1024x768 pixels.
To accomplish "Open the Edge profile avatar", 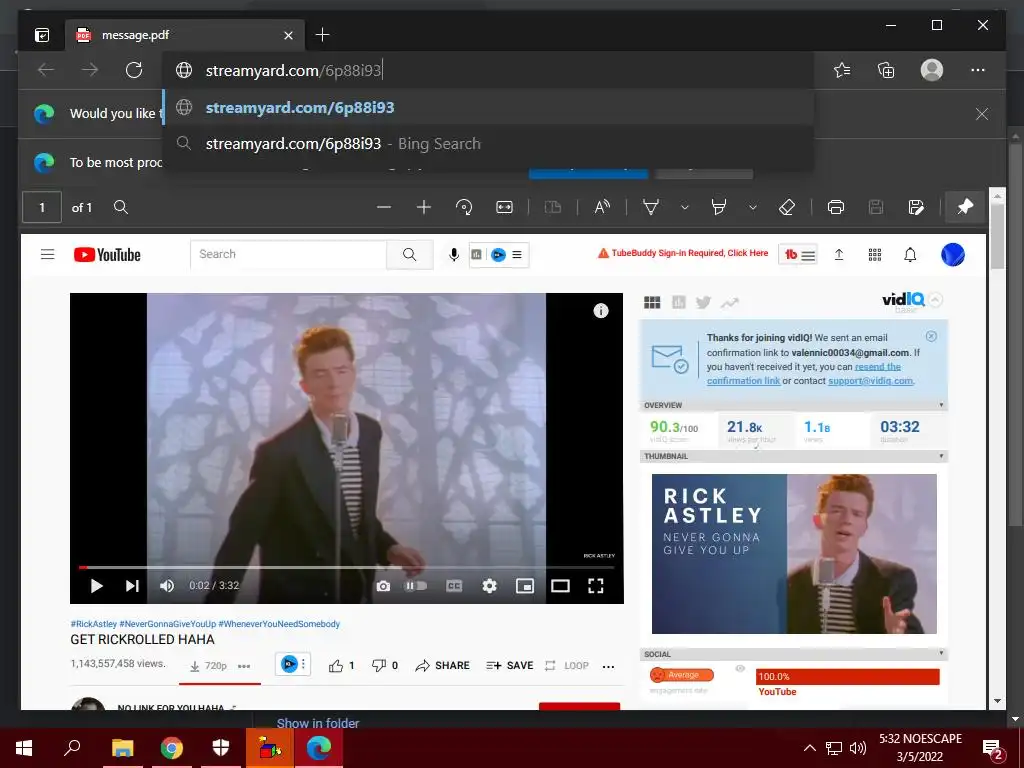I will (x=932, y=70).
